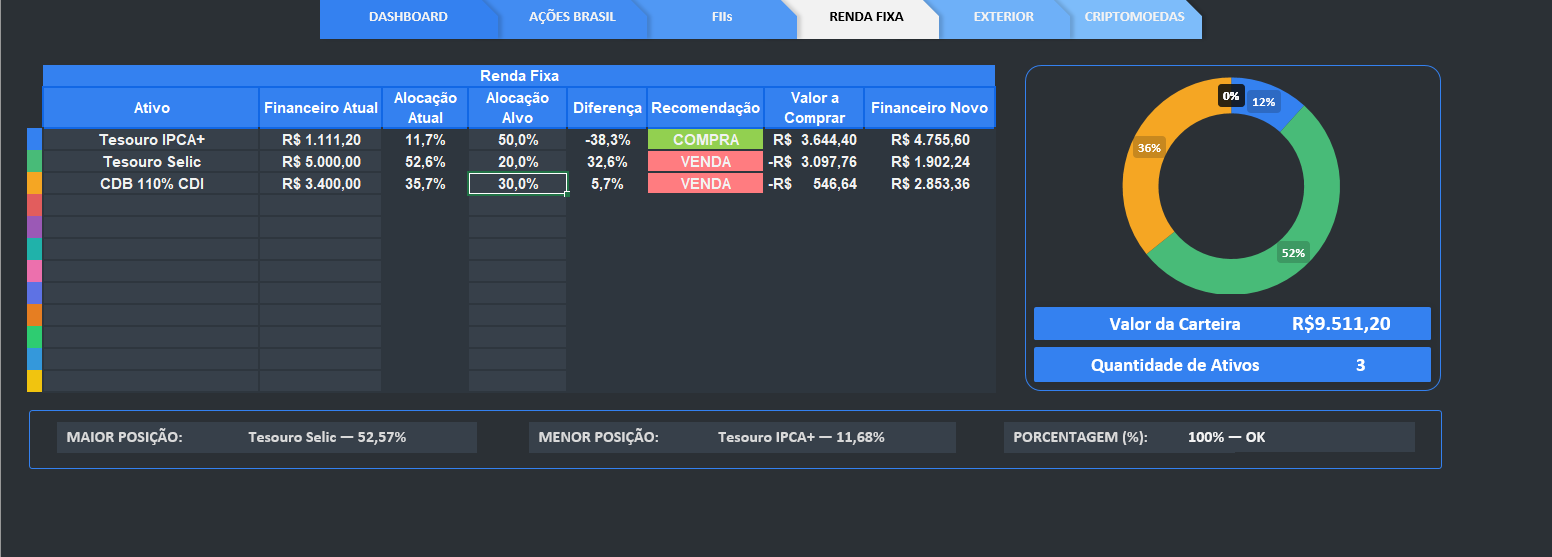The height and width of the screenshot is (557, 1552).
Task: Click the Financeiro Atual column header
Action: coord(320,108)
